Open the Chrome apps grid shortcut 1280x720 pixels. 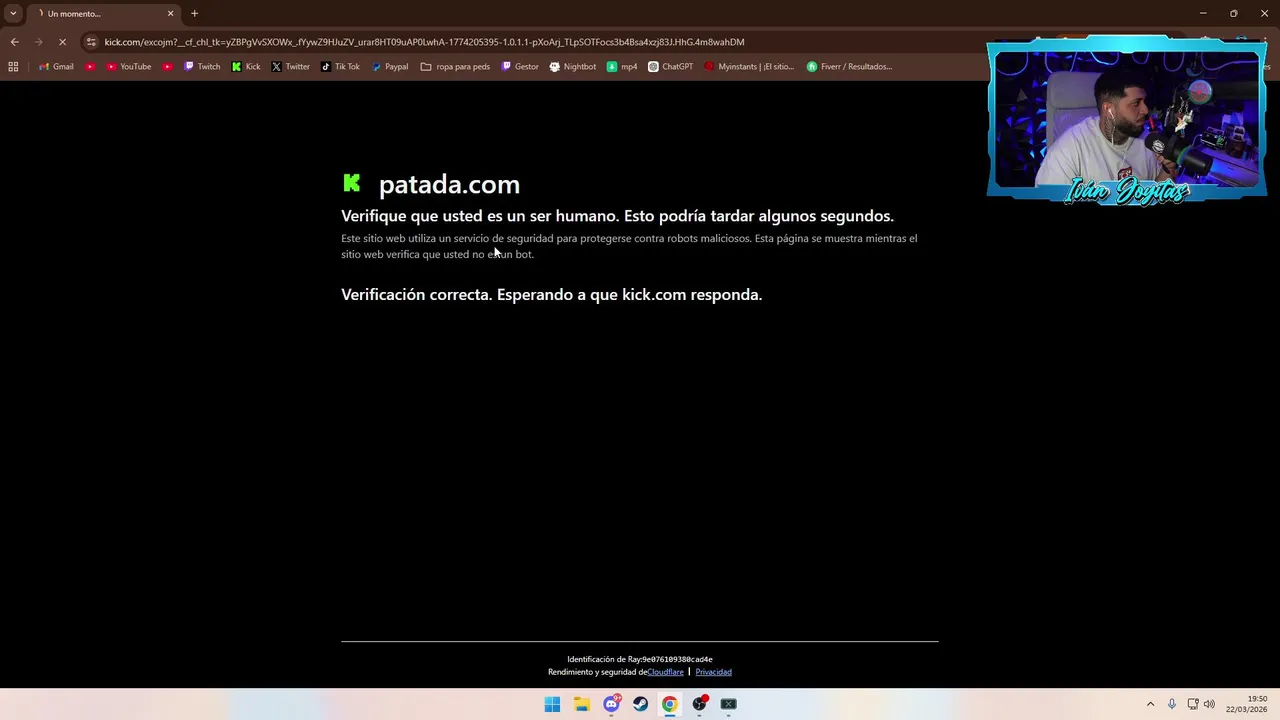[13, 67]
